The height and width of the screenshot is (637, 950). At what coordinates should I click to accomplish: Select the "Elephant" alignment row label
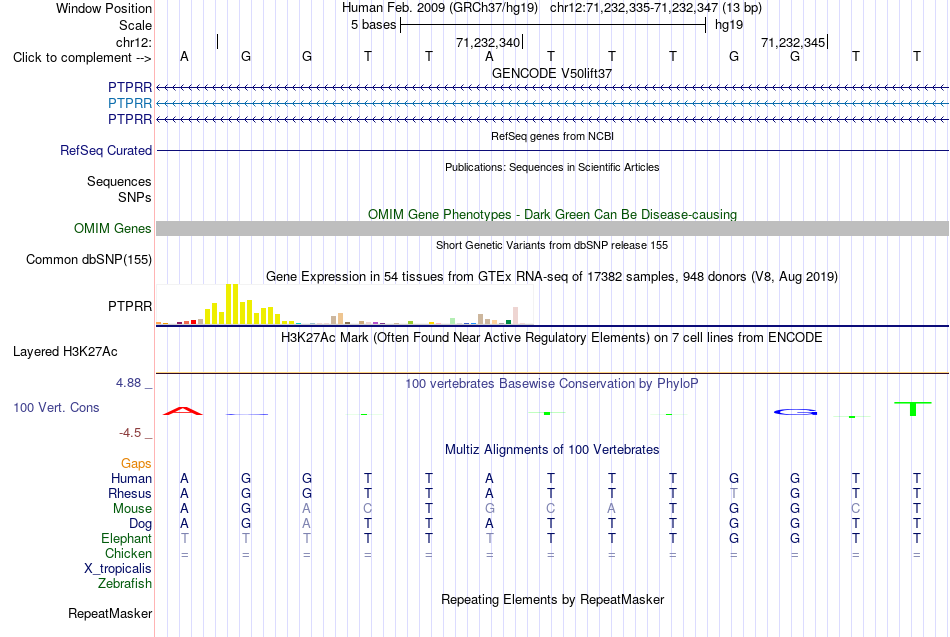tap(126, 539)
